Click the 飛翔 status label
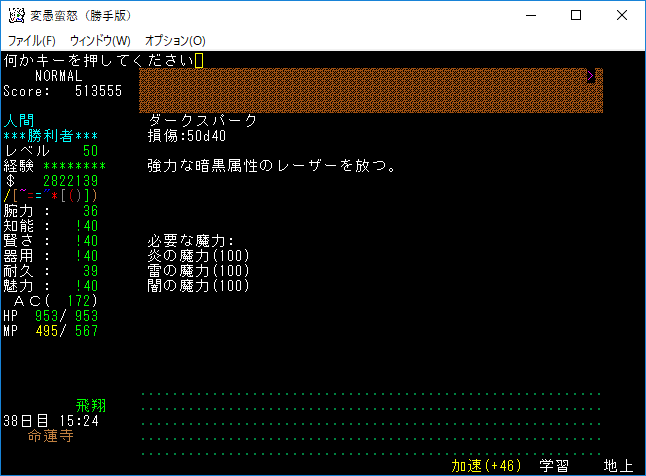Screen dimensions: 646x476 (91, 406)
